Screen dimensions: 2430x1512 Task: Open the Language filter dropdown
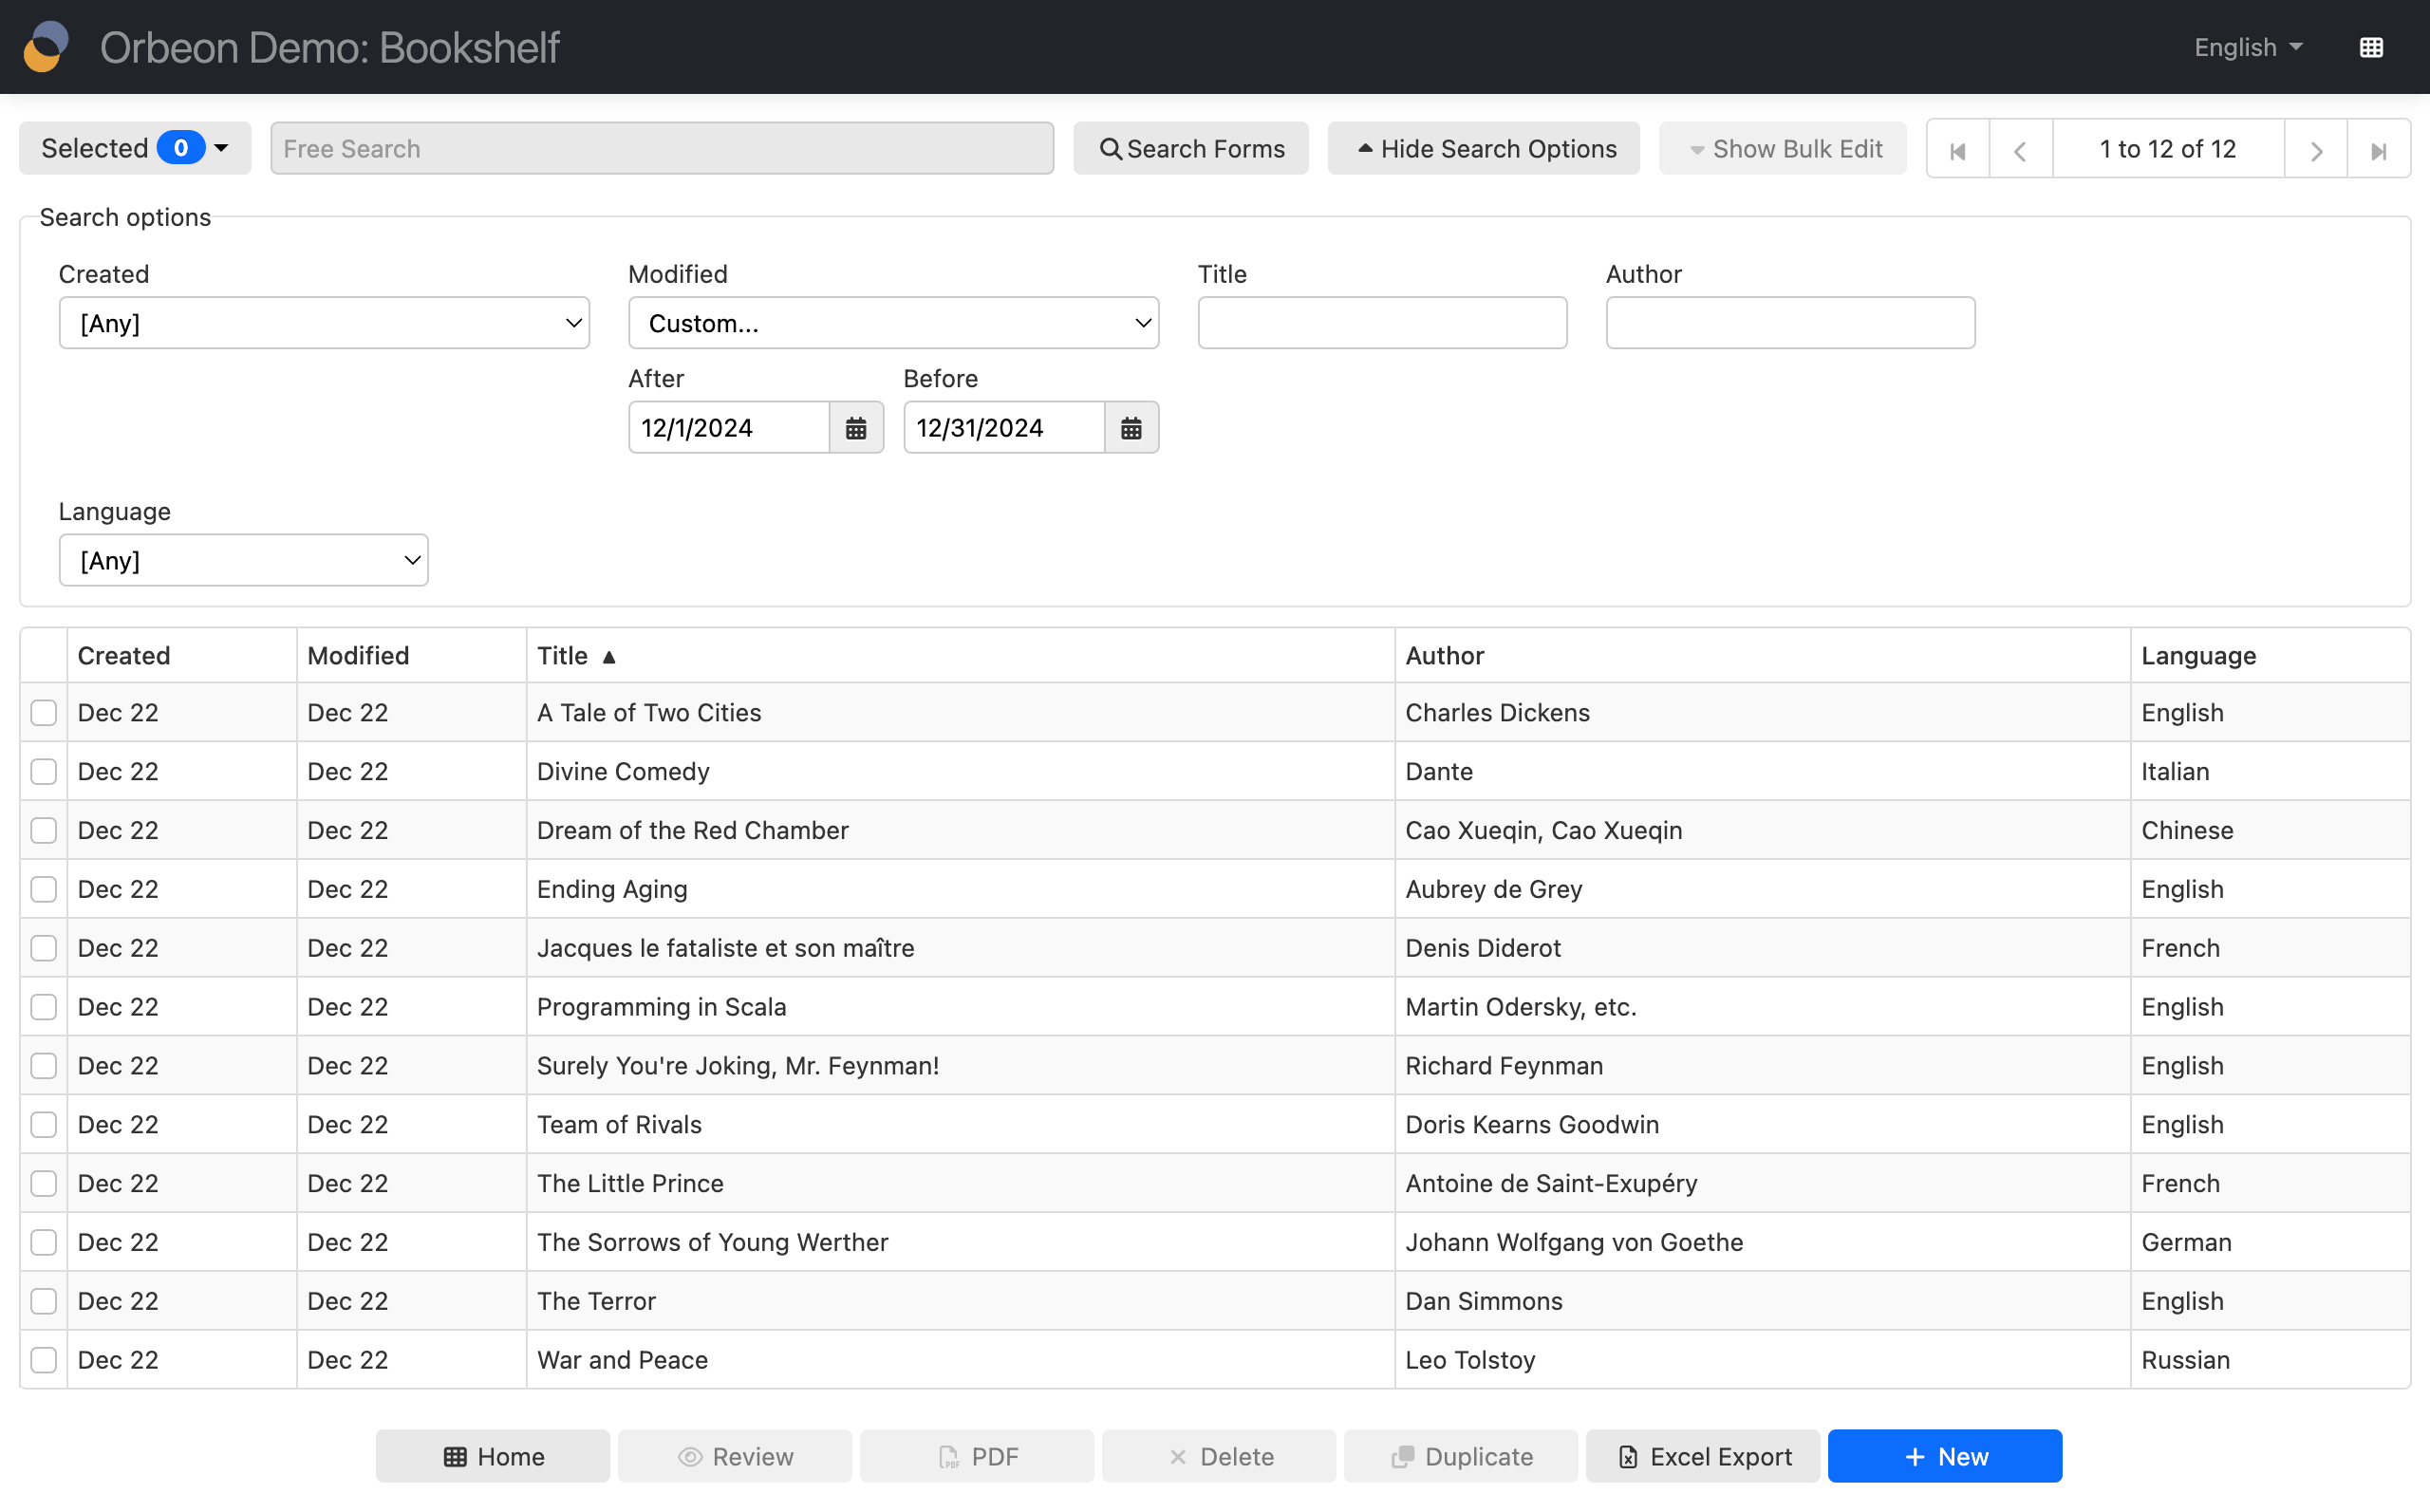(243, 560)
